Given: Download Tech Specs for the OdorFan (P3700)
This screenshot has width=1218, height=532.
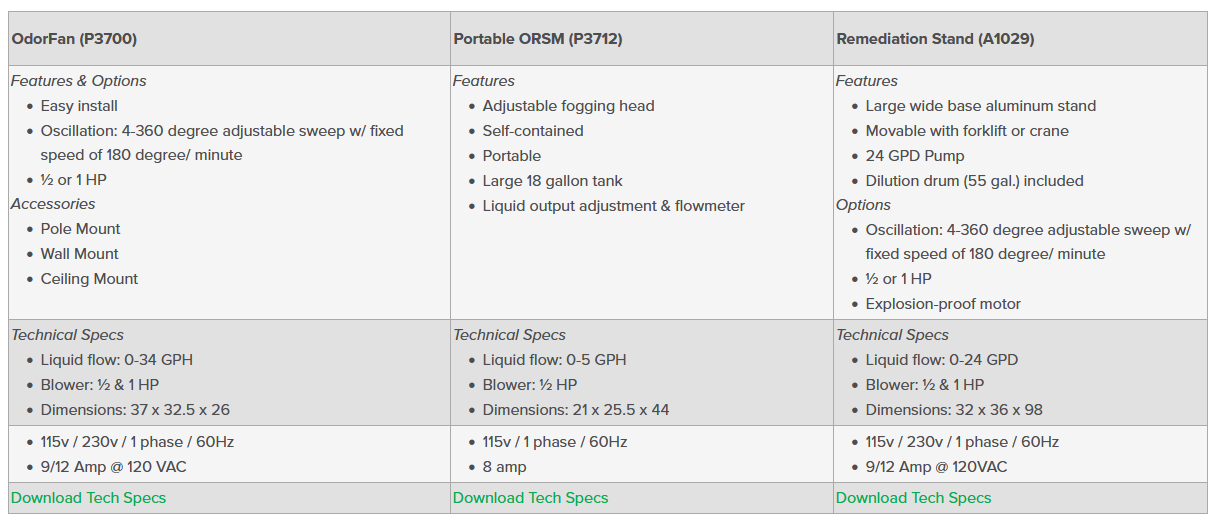Looking at the screenshot, I should tap(88, 498).
